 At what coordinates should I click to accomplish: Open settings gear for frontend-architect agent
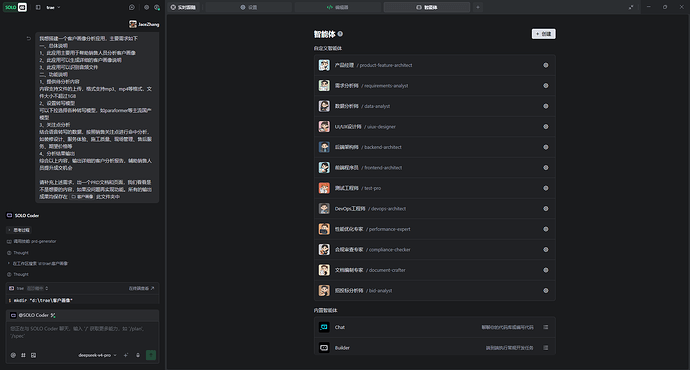coord(546,168)
